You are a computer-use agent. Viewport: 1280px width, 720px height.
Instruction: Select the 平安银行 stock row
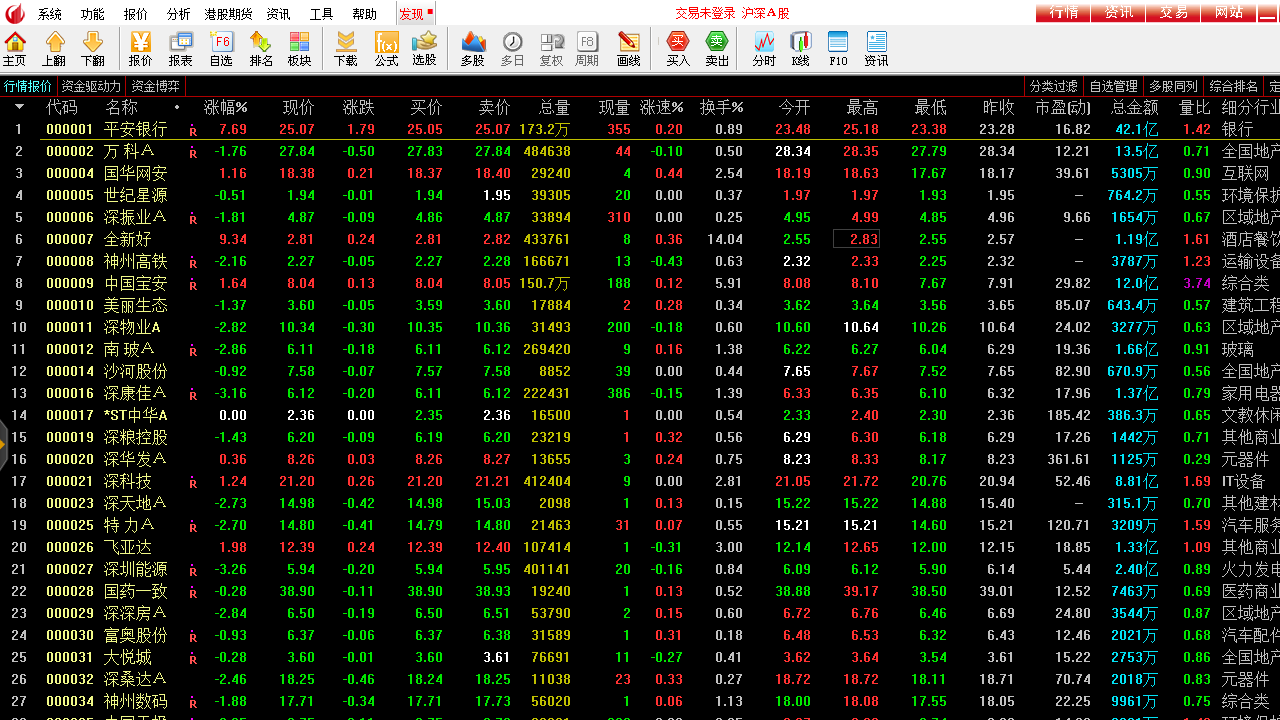[640, 129]
